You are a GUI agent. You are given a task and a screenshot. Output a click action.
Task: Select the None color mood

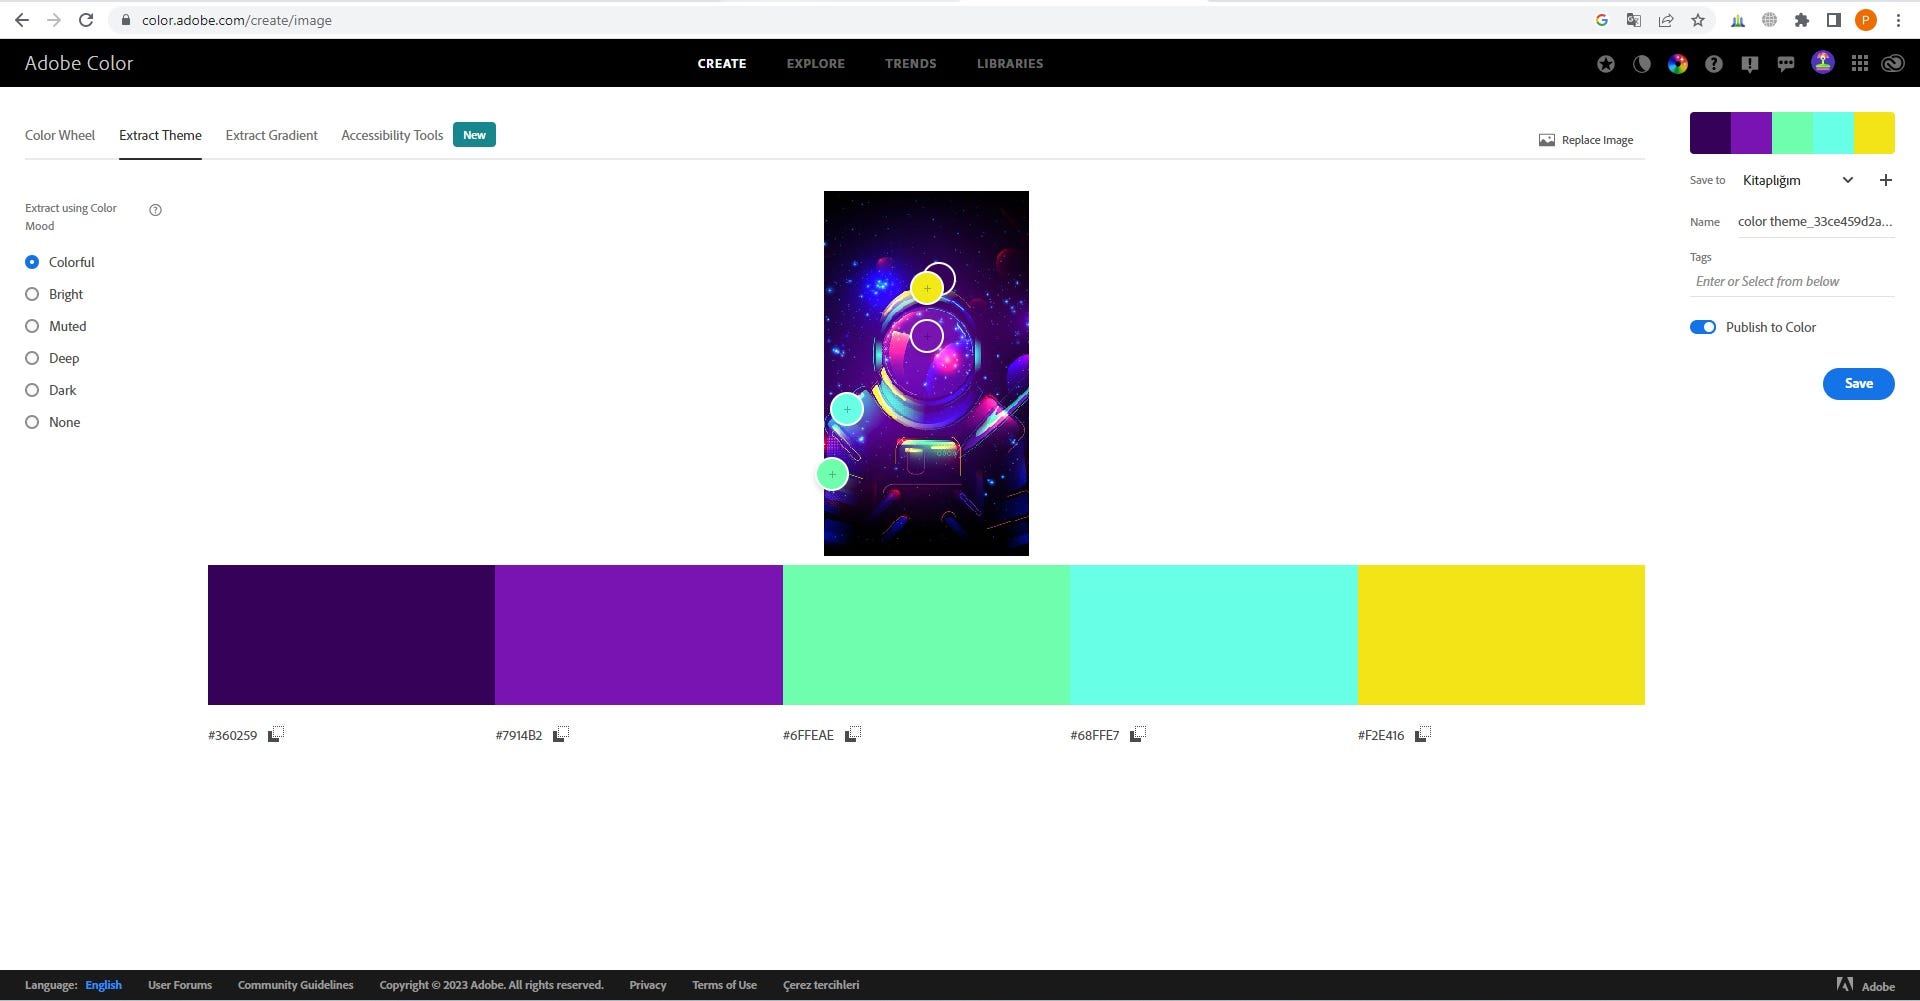[x=32, y=422]
